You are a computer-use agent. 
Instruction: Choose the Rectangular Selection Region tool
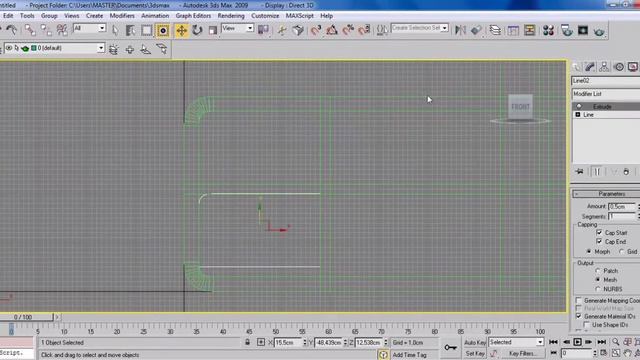click(x=147, y=30)
